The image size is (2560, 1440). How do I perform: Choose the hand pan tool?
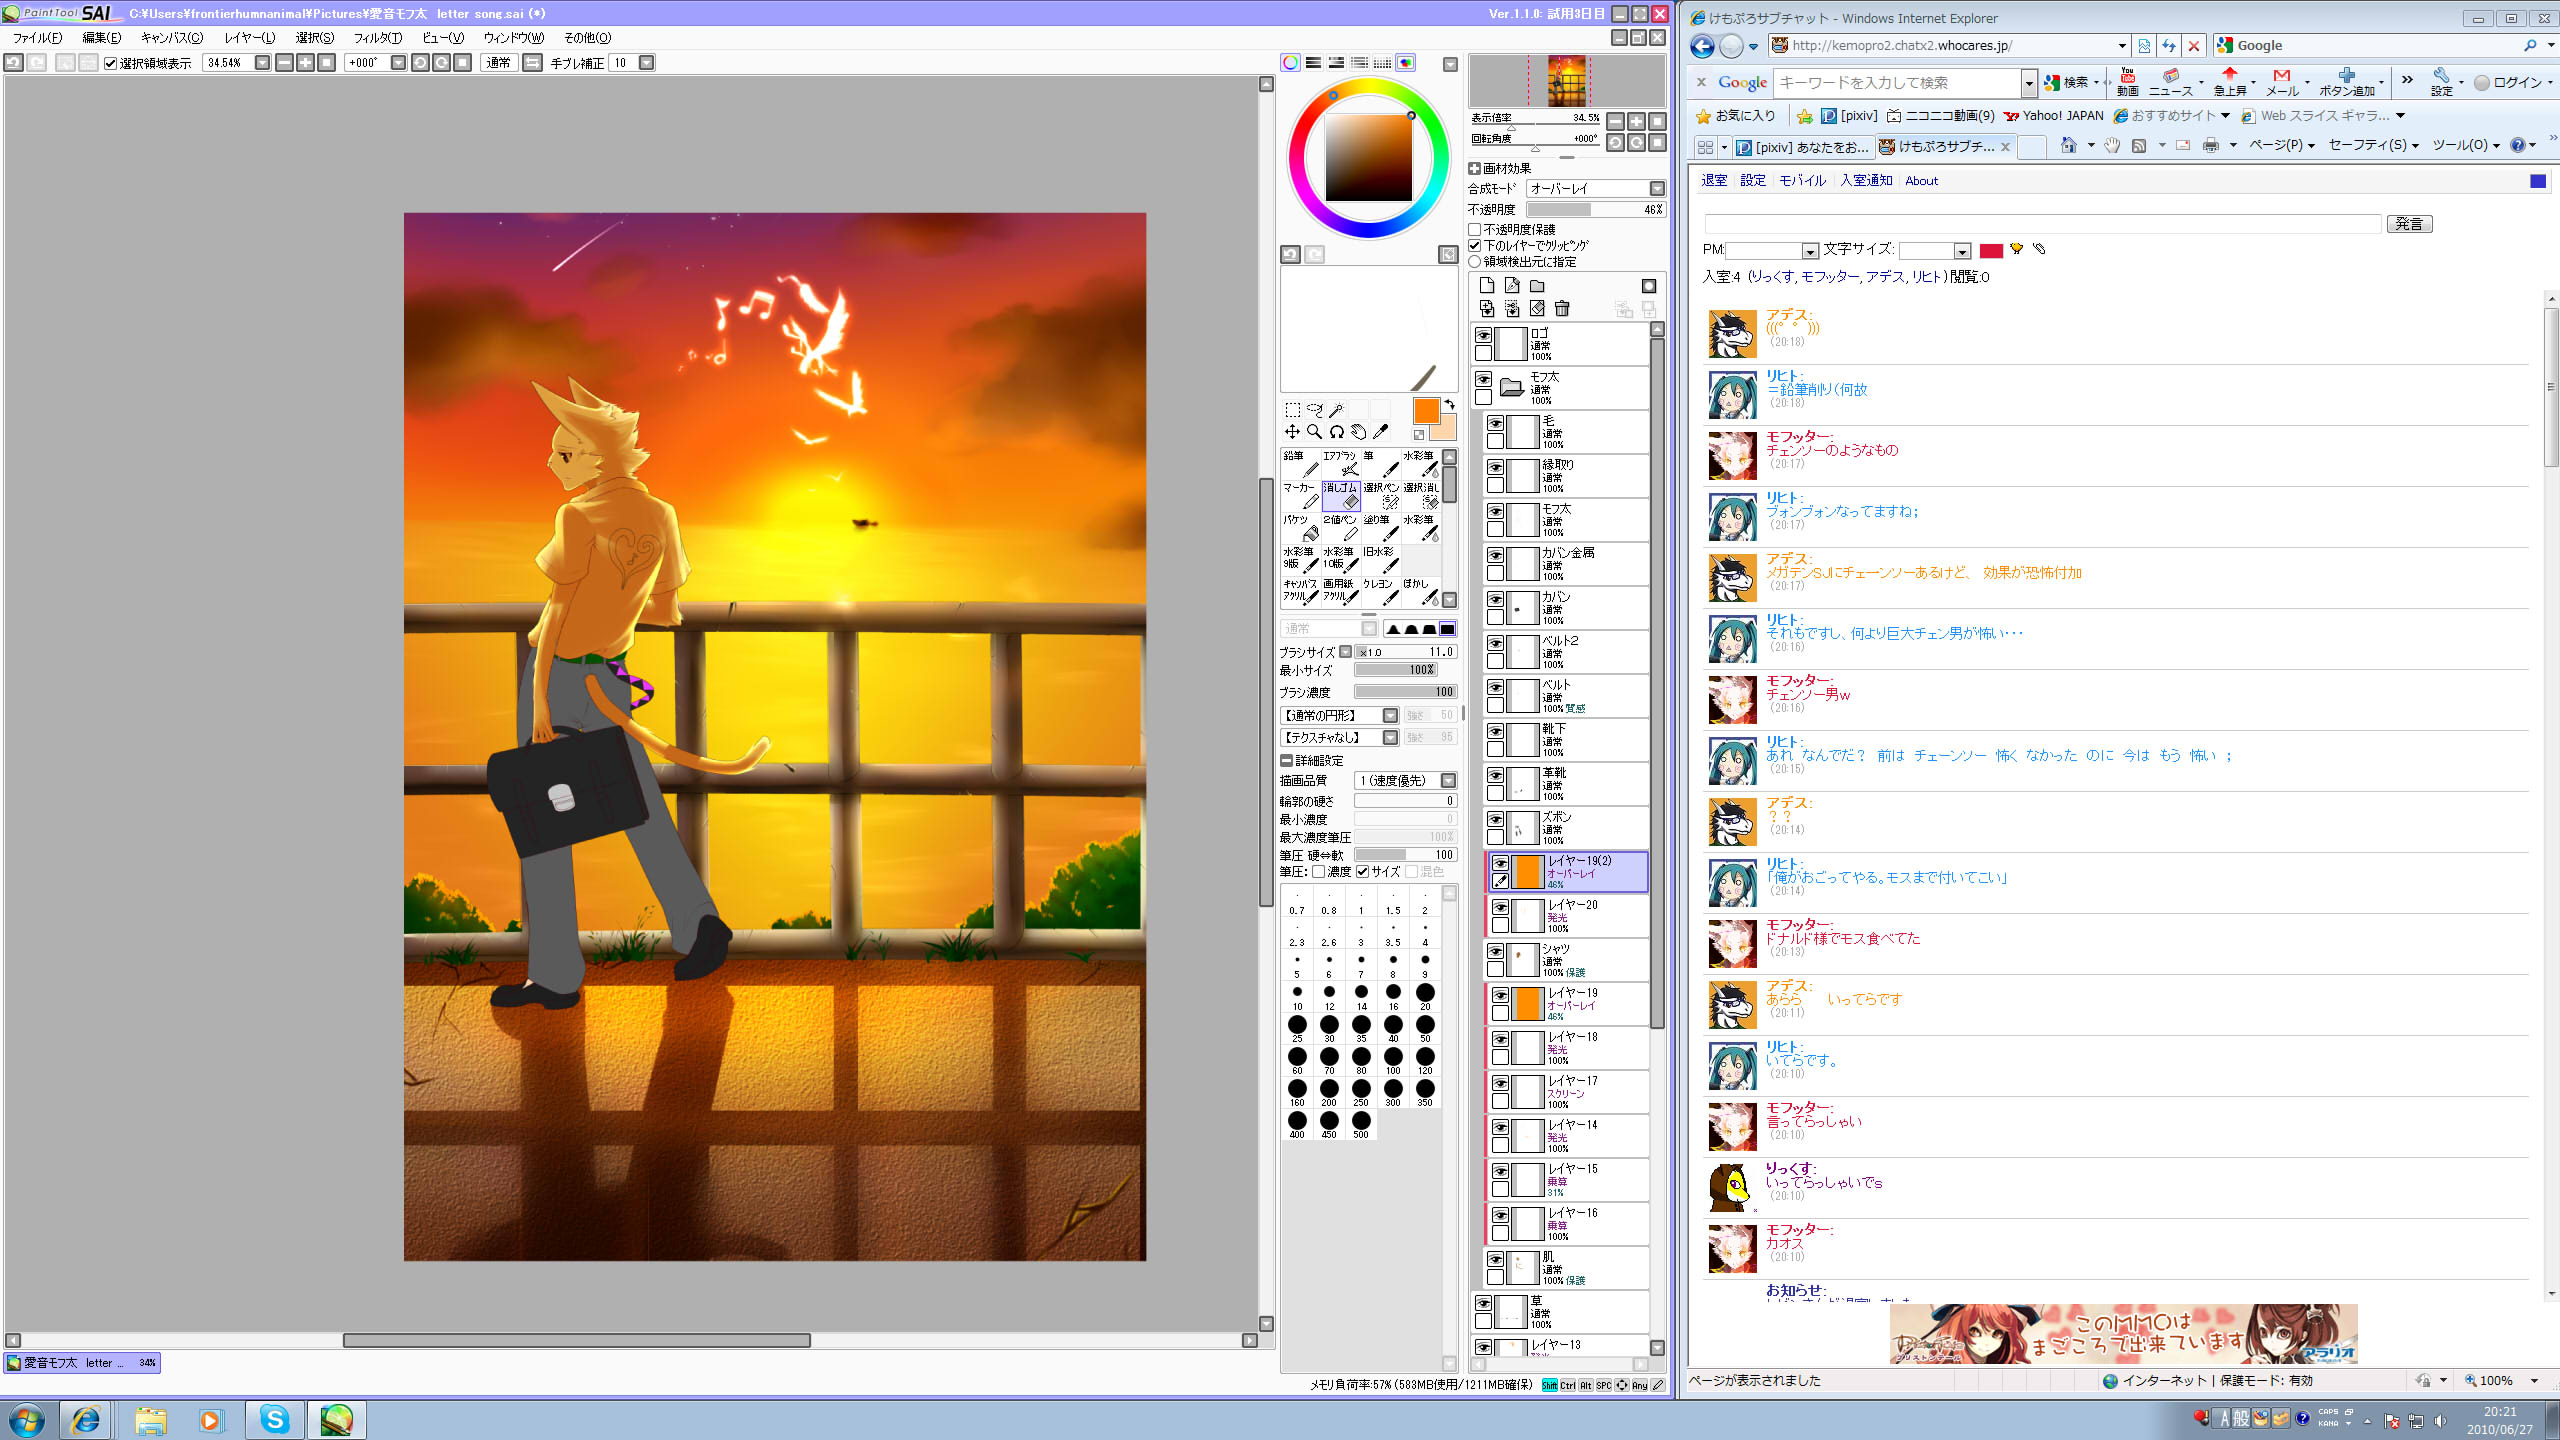[1358, 432]
